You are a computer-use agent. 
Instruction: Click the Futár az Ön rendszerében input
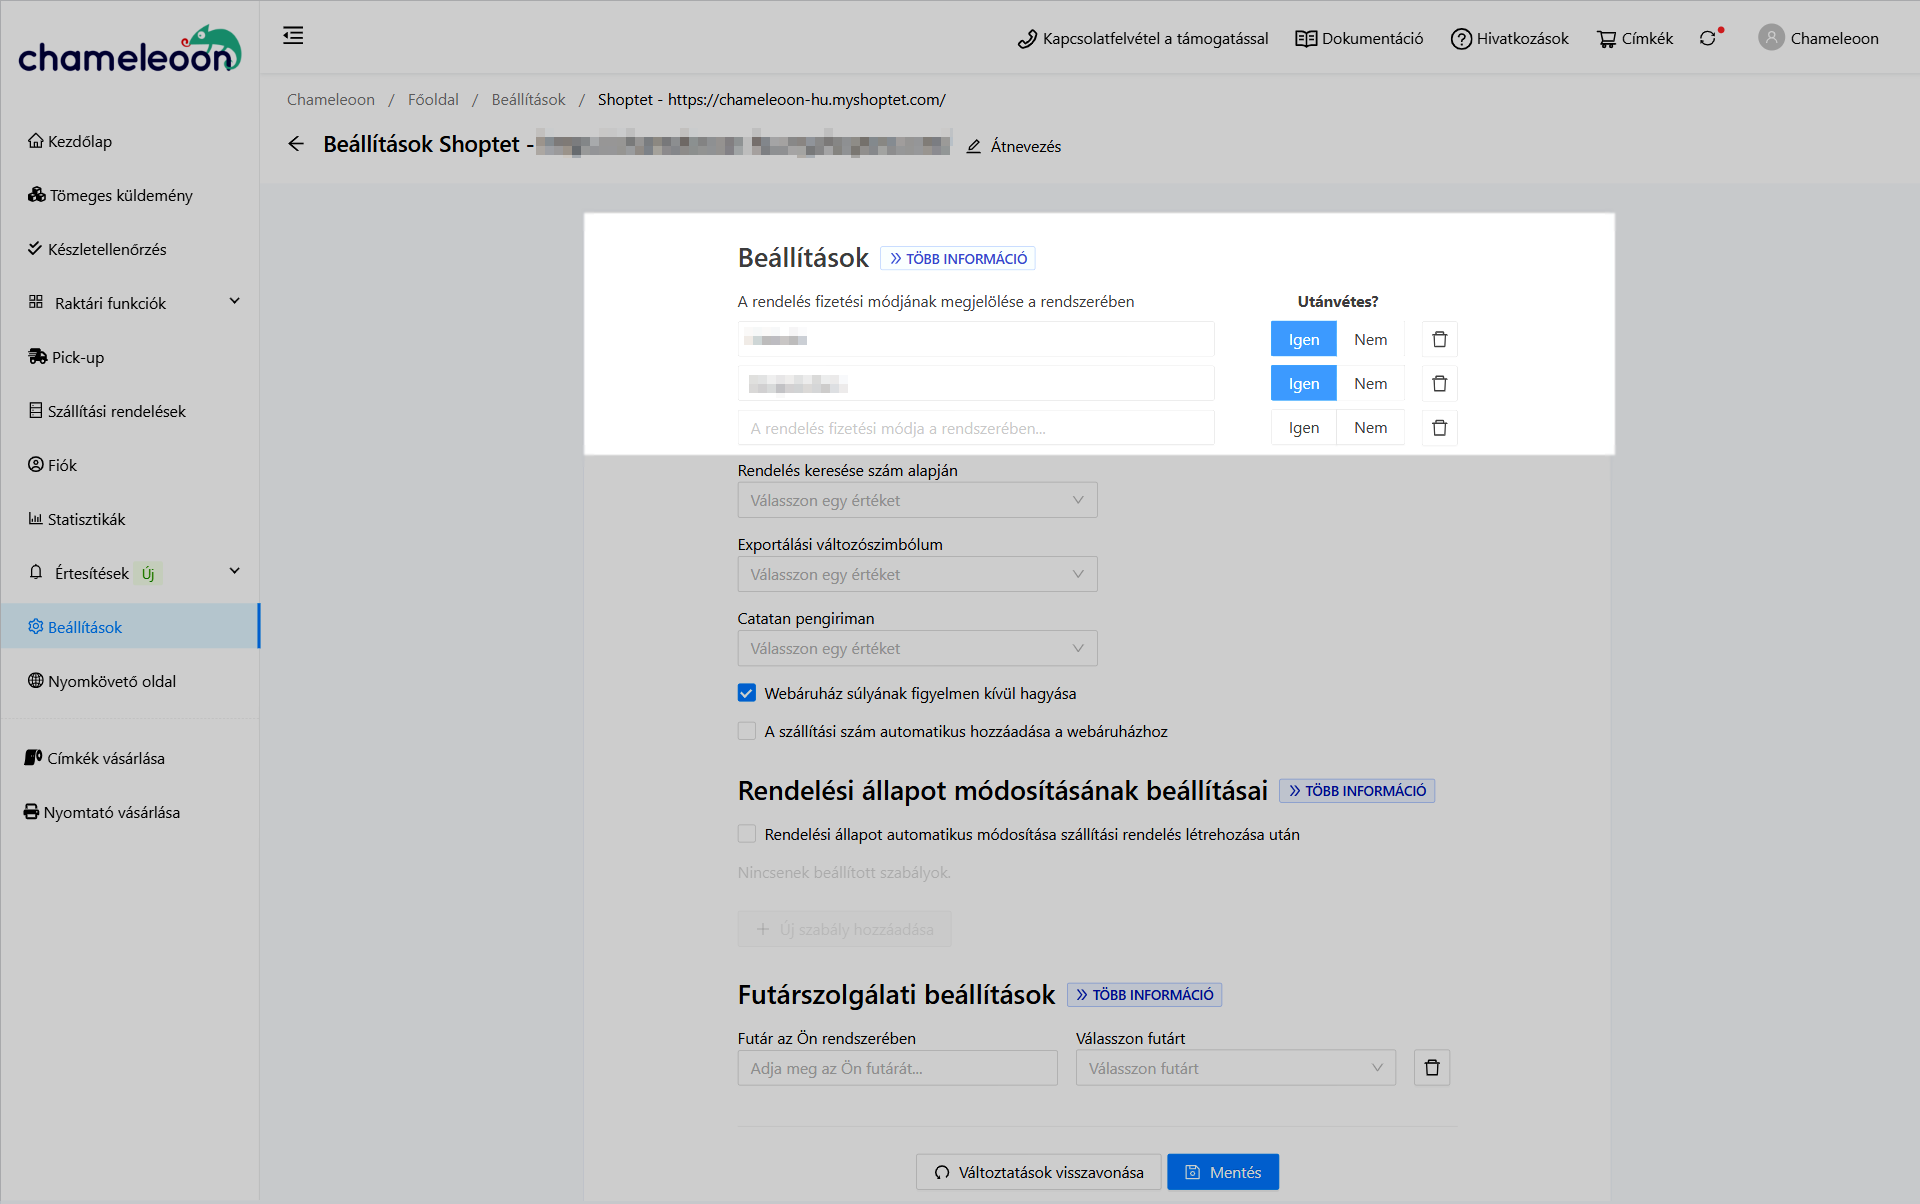point(897,1068)
